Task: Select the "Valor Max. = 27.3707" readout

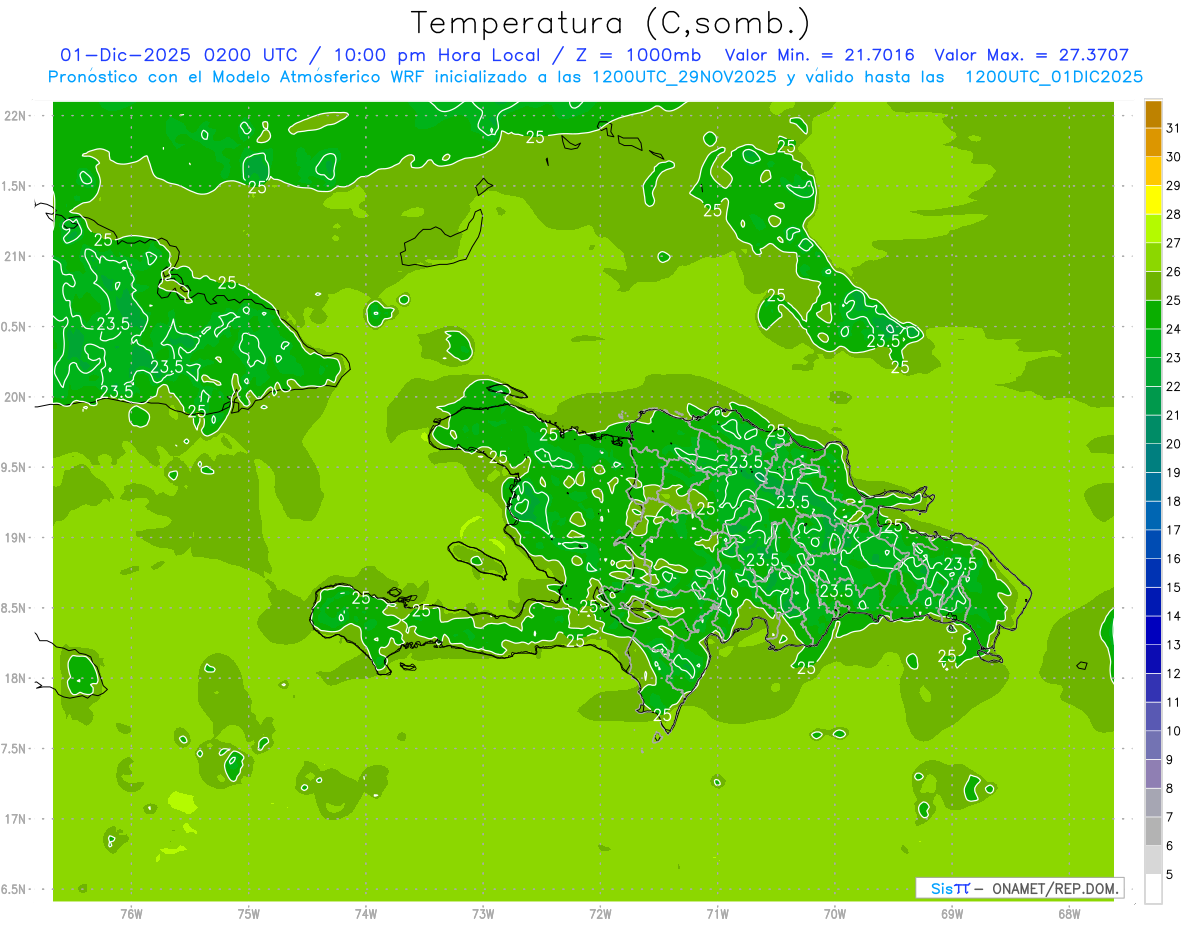Action: point(1031,55)
